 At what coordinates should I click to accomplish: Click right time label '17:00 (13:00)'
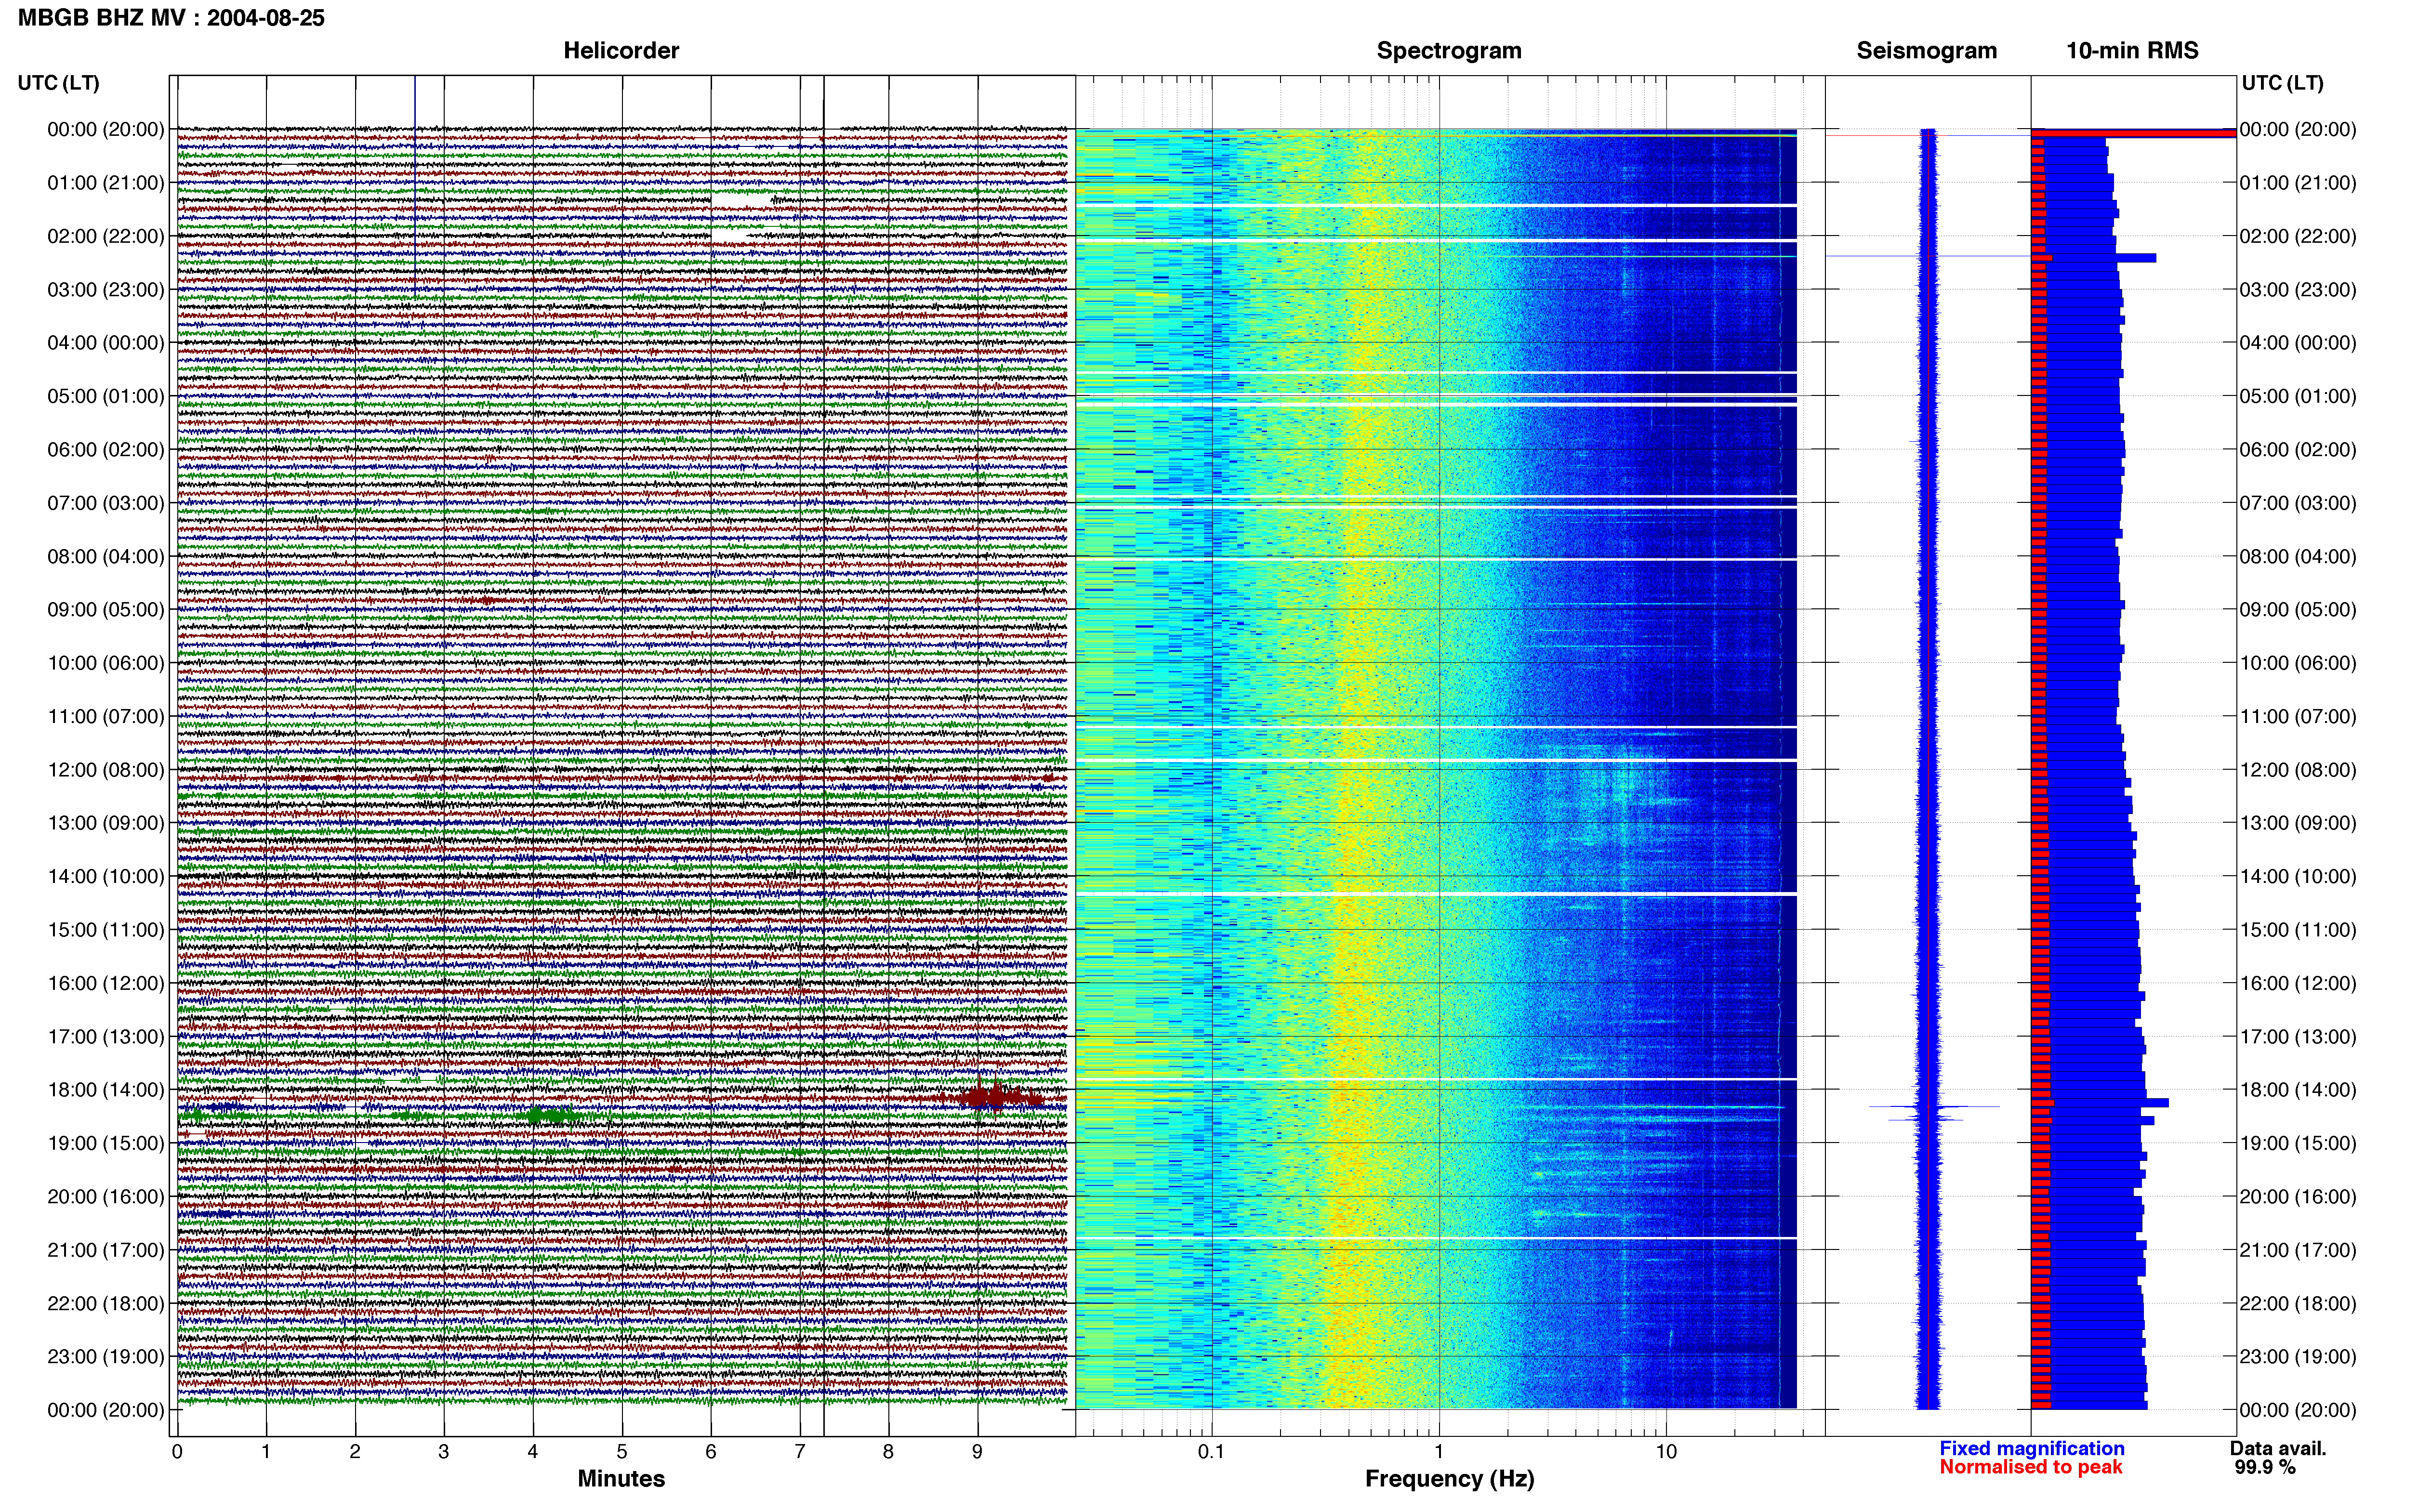click(2298, 1037)
